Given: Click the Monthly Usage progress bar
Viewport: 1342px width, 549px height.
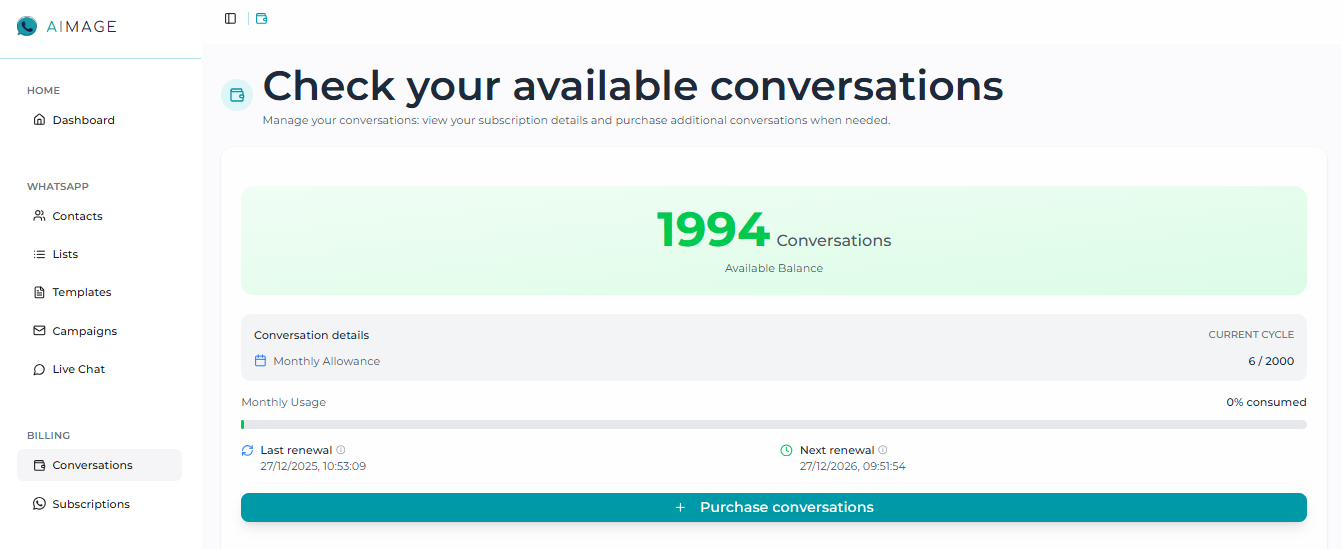Looking at the screenshot, I should click(x=773, y=424).
